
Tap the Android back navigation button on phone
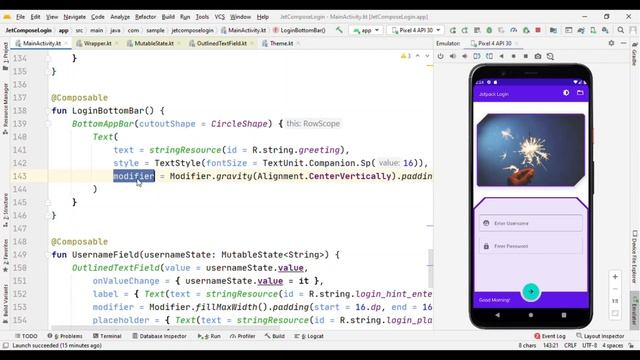(x=497, y=315)
